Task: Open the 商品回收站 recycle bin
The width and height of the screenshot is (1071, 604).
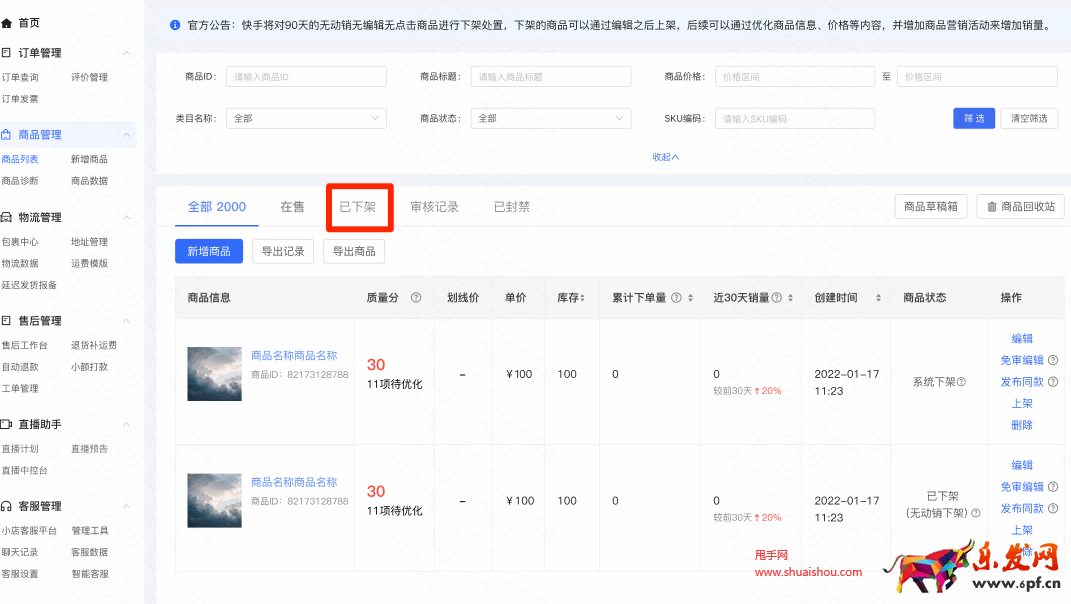Action: point(1020,207)
